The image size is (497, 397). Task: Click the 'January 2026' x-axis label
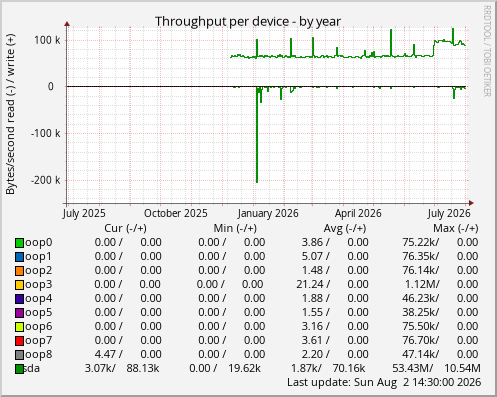tap(268, 213)
